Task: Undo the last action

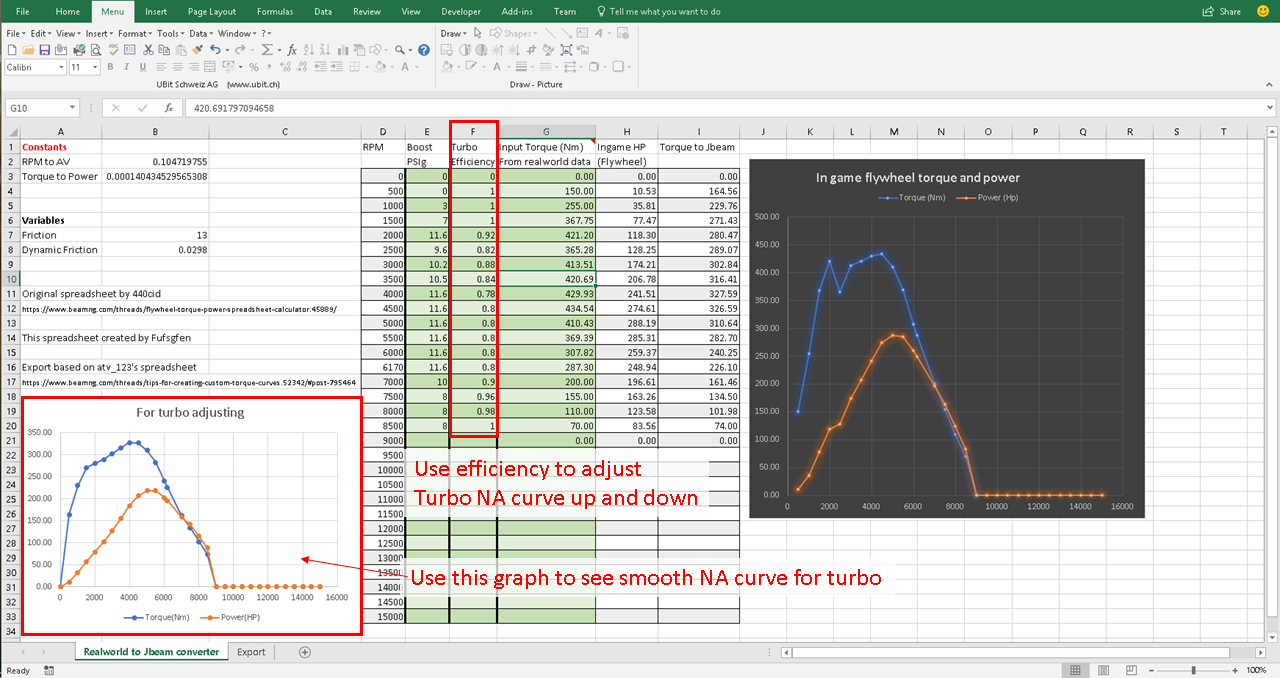Action: pos(215,49)
